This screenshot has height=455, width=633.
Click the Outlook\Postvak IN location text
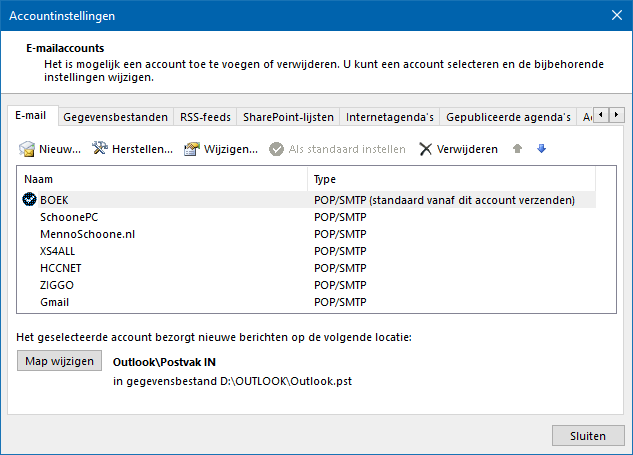click(x=164, y=362)
